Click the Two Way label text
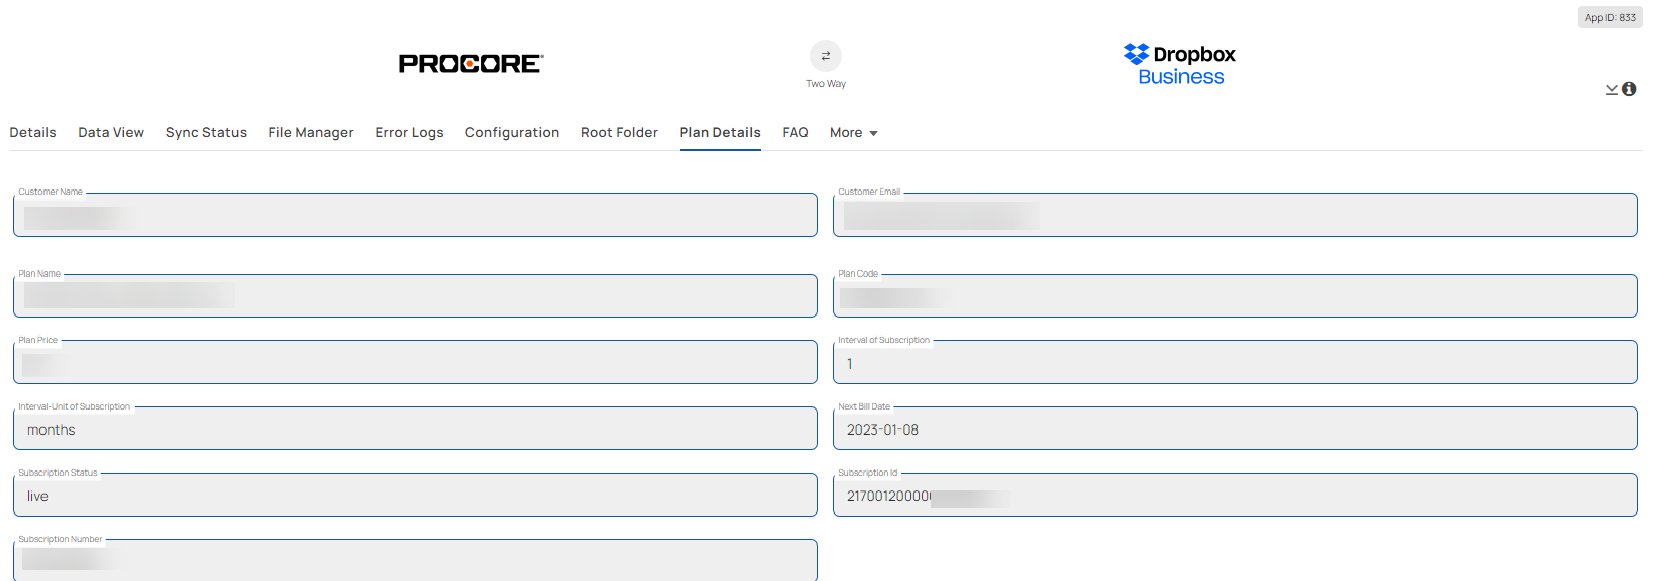1656x581 pixels. click(826, 84)
